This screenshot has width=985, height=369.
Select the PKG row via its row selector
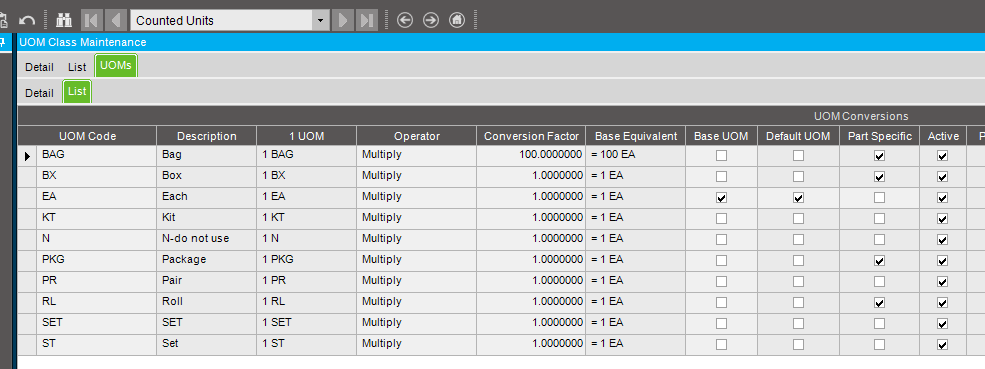pyautogui.click(x=27, y=261)
